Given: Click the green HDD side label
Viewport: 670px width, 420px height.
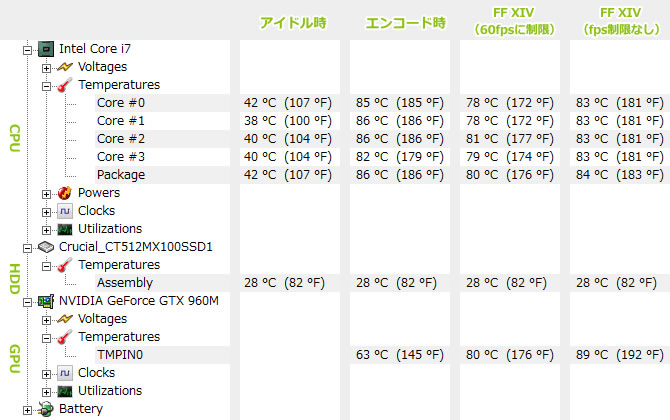Looking at the screenshot, I should tap(15, 279).
